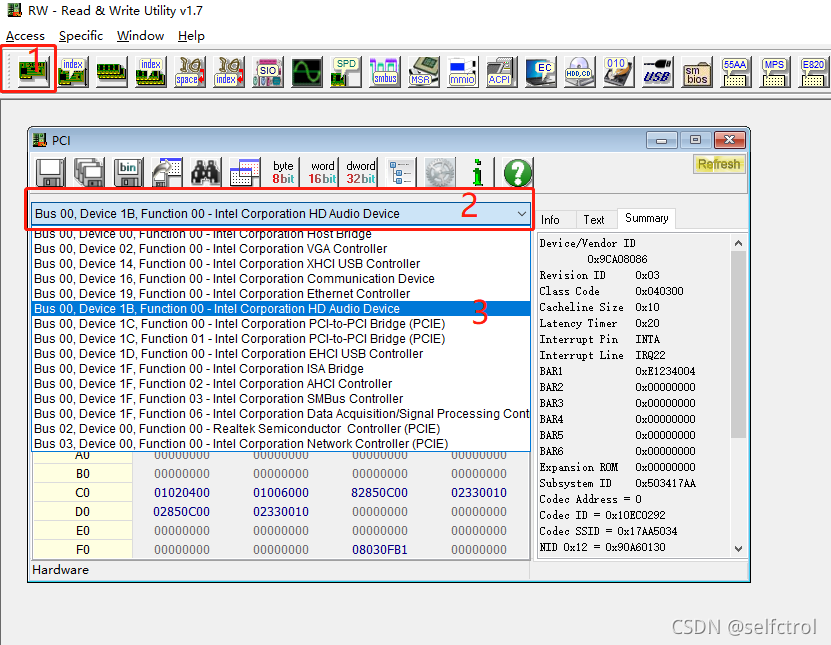
Task: Click the Save All stacked floppies icon
Action: point(89,172)
